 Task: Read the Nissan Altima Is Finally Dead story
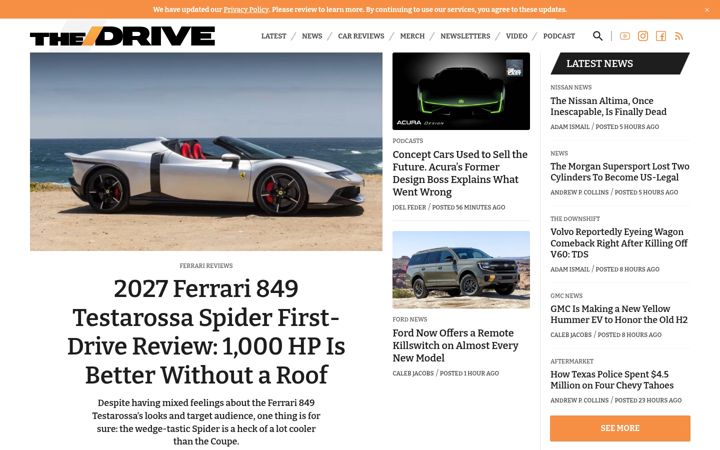coord(608,106)
